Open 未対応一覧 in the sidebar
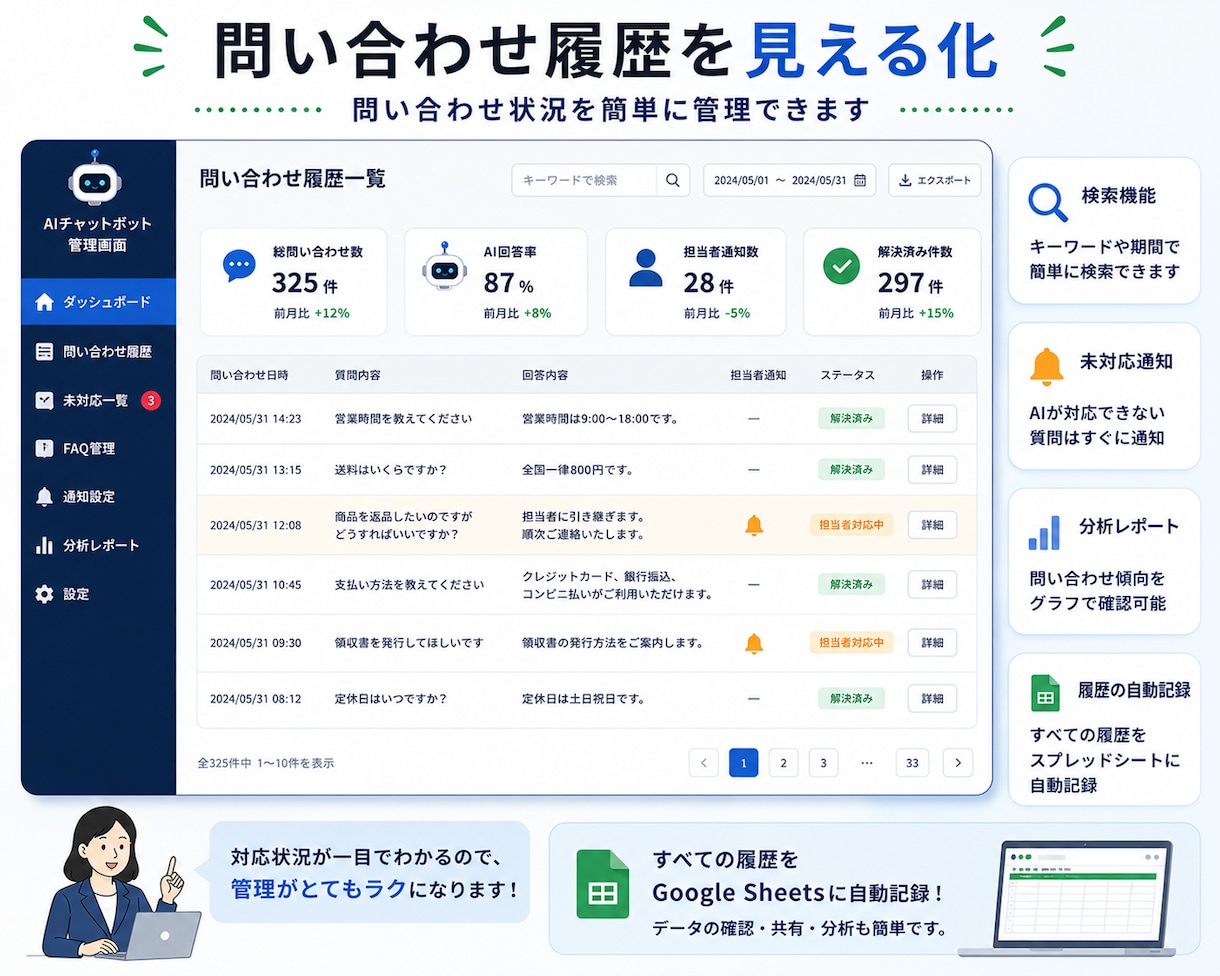The height and width of the screenshot is (976, 1220). (x=98, y=400)
